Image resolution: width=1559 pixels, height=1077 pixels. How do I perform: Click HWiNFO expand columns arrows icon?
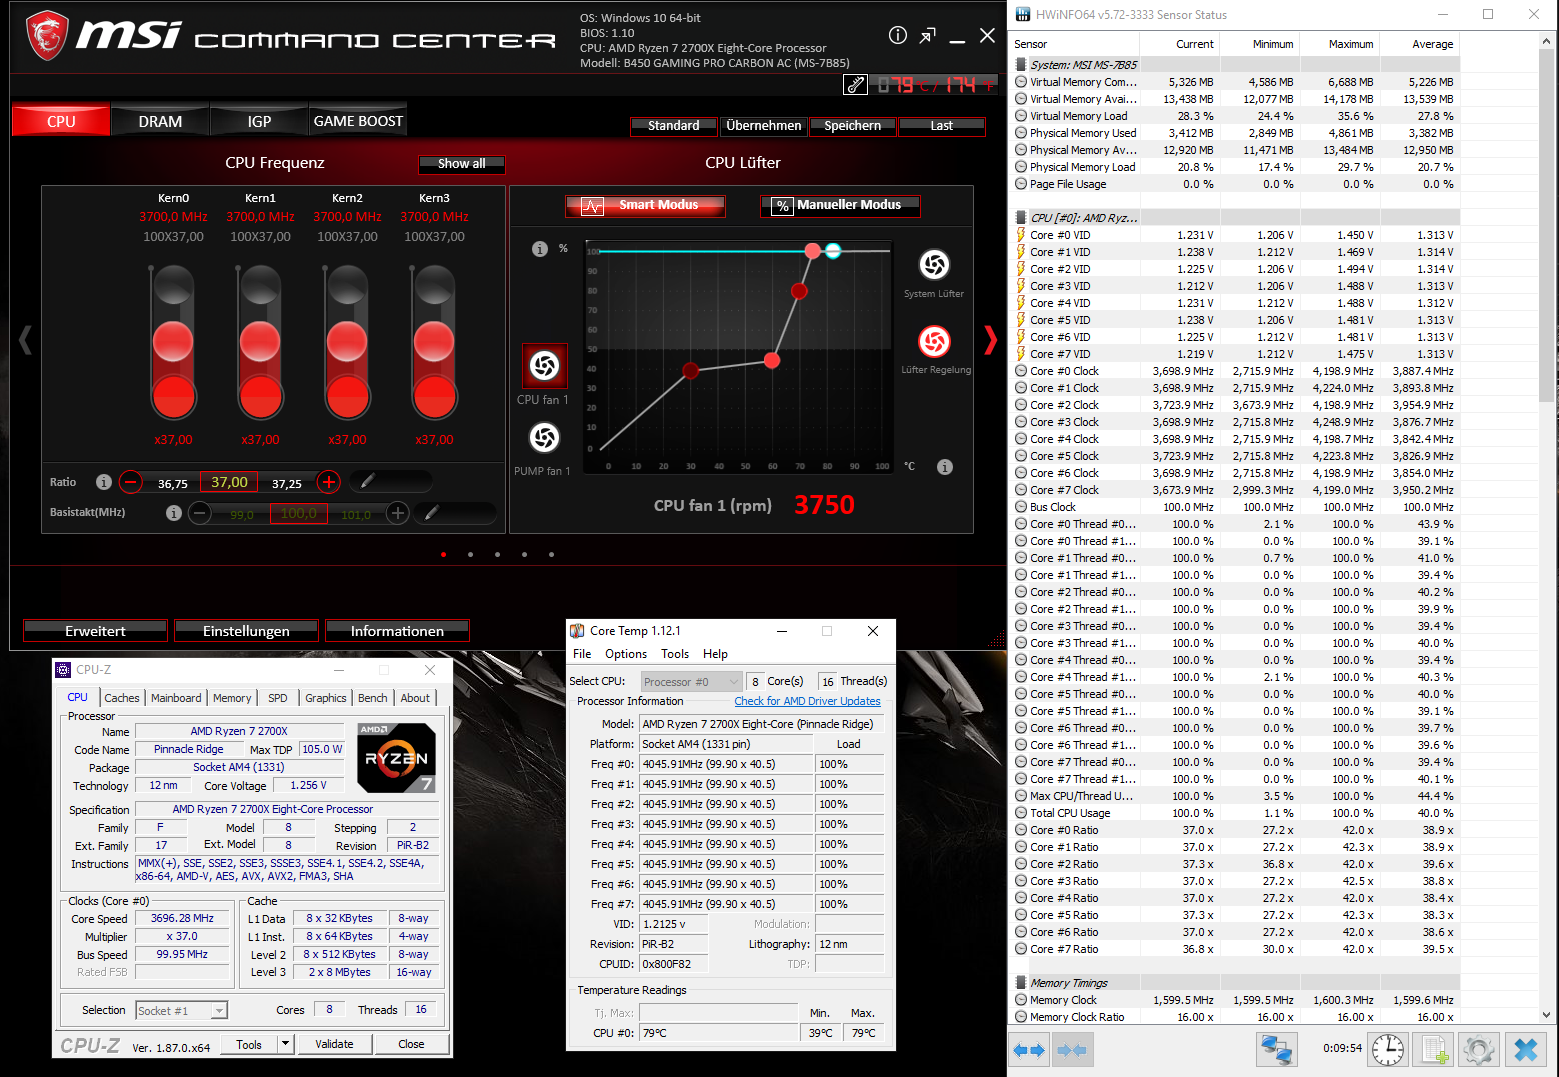pos(1029,1050)
